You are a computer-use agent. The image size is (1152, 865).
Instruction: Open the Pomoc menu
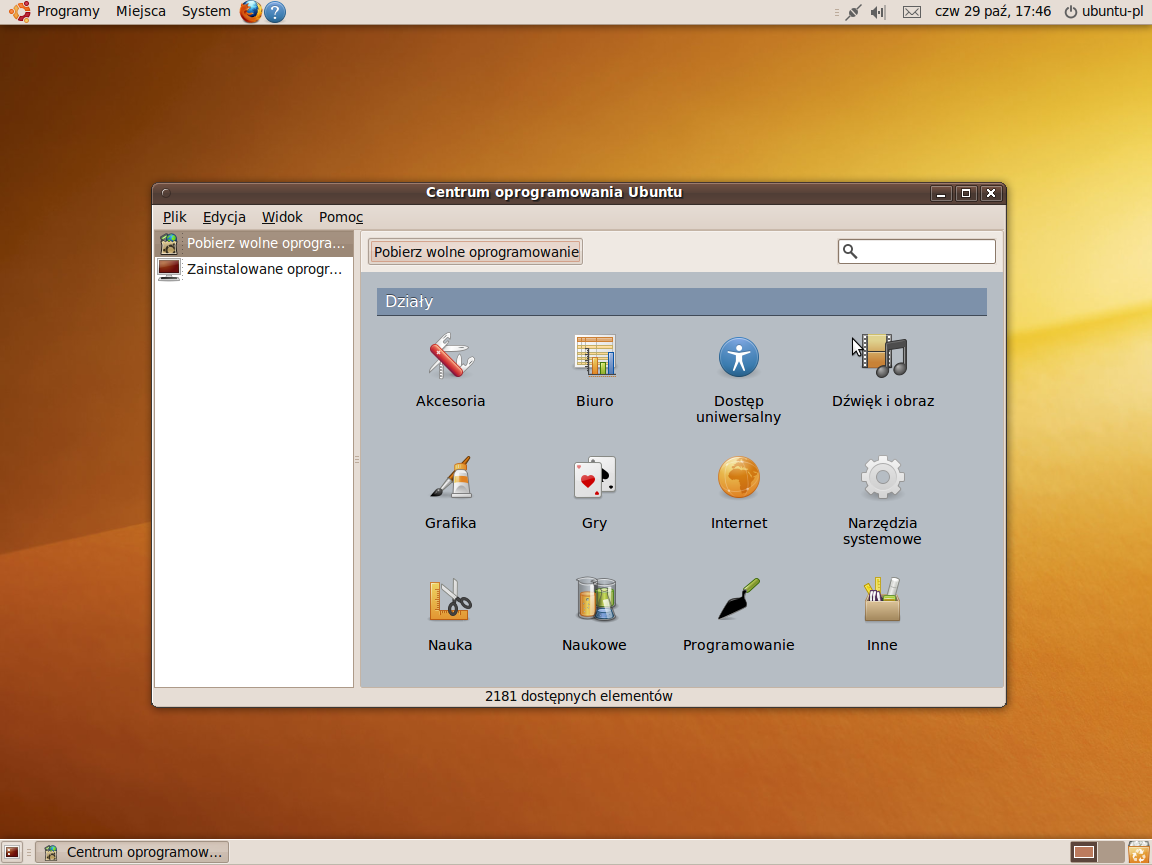tap(341, 217)
